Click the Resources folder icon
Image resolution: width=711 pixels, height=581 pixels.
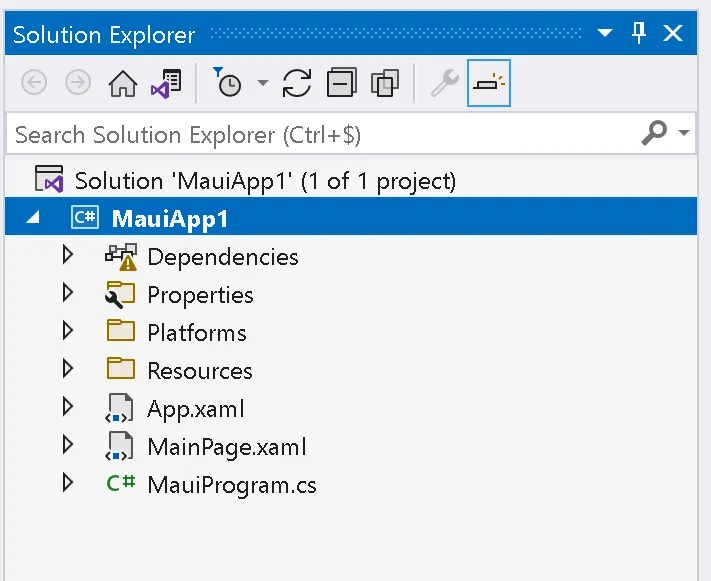point(121,368)
